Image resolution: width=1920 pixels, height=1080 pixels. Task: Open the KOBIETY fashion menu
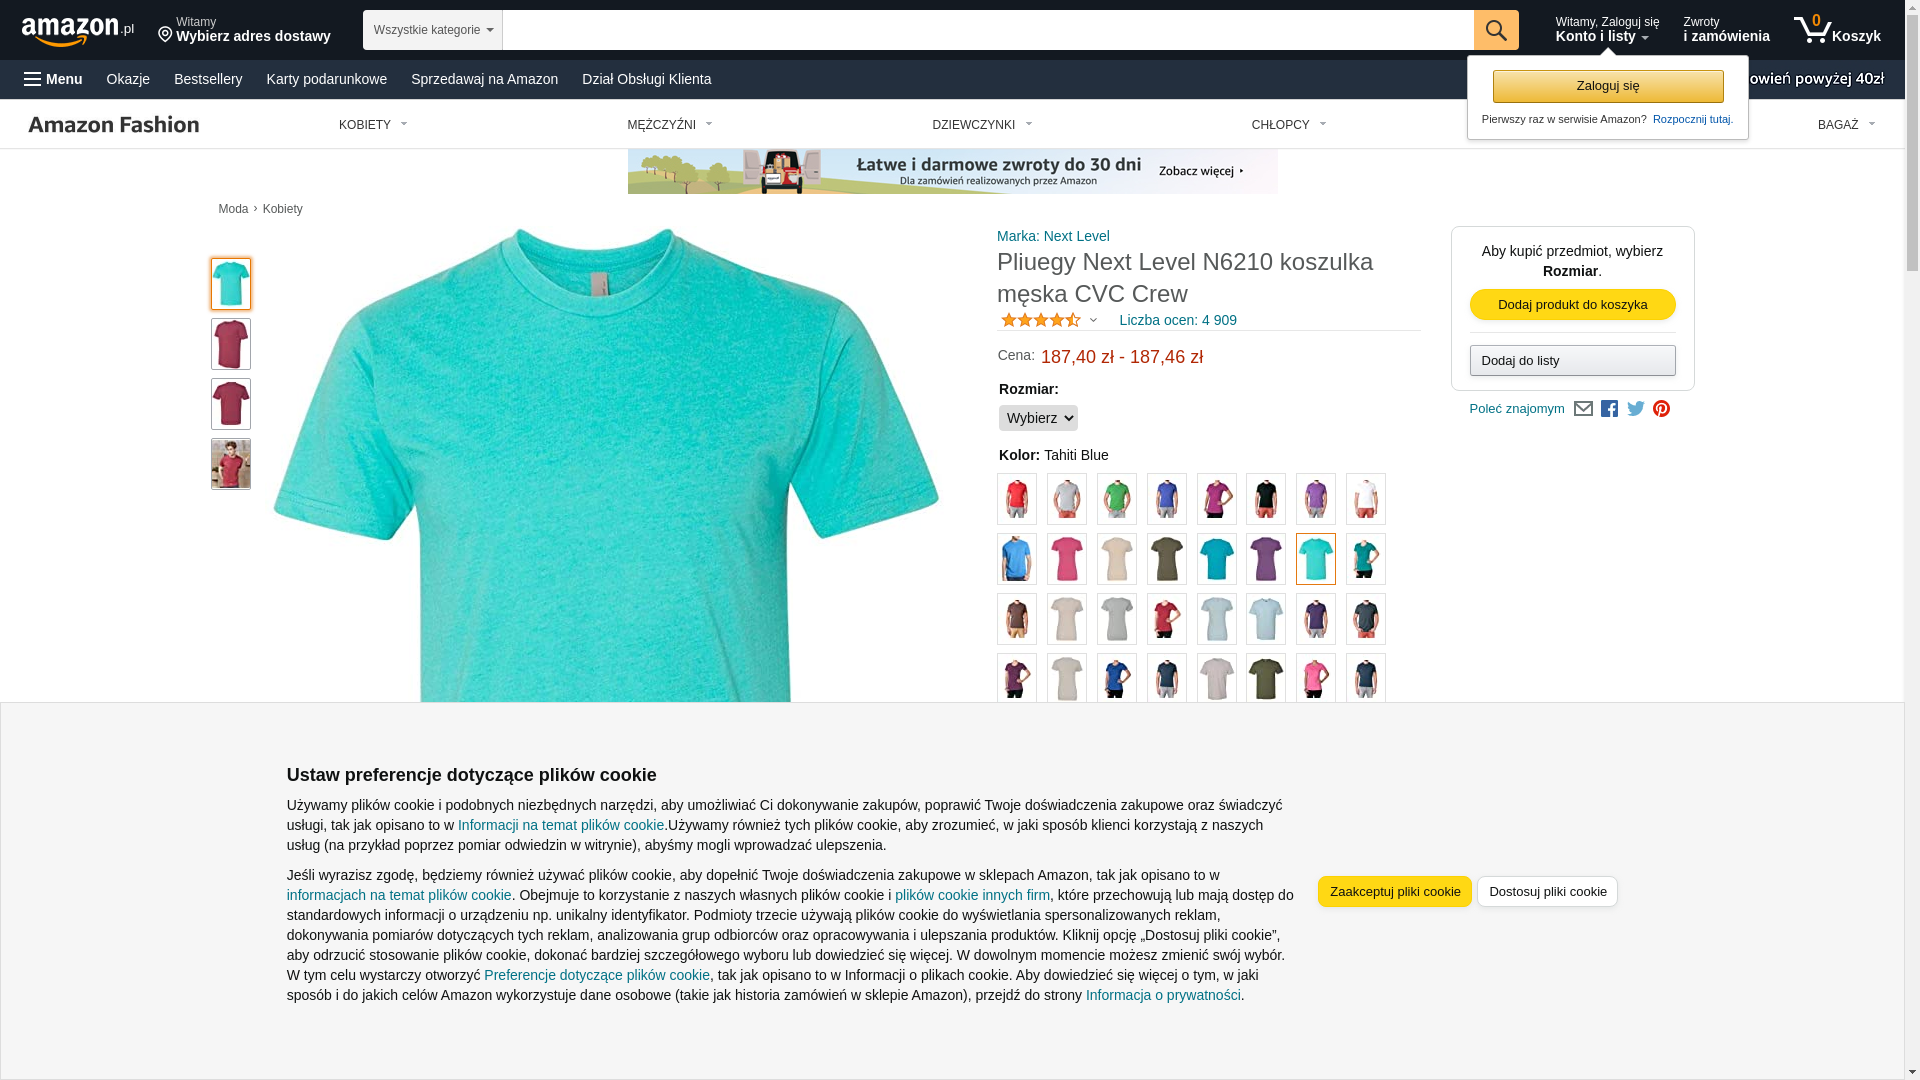[373, 125]
